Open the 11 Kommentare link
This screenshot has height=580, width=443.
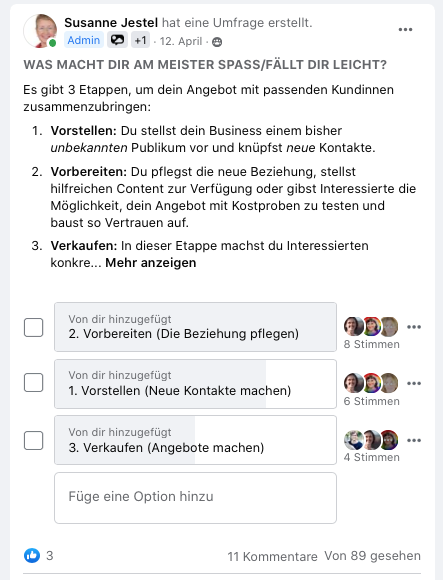(272, 556)
